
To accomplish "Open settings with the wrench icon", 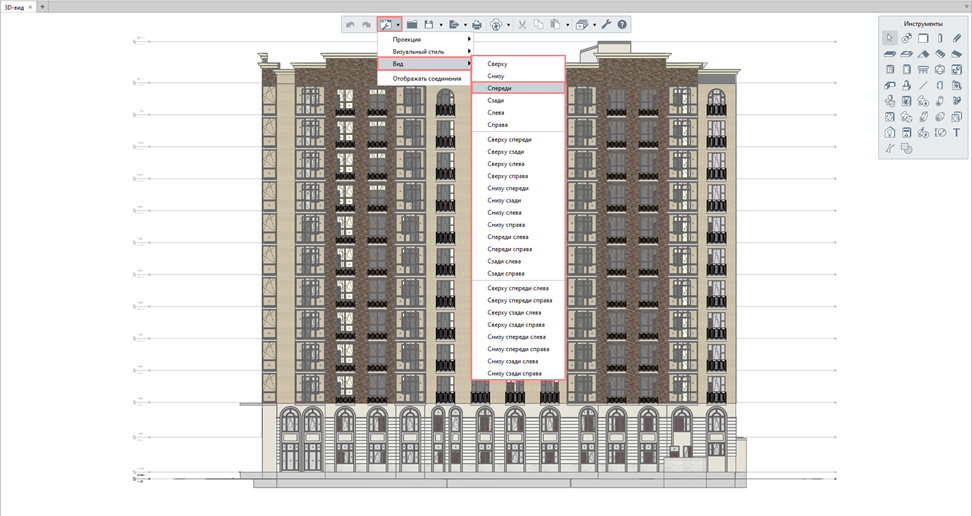I will [x=606, y=25].
